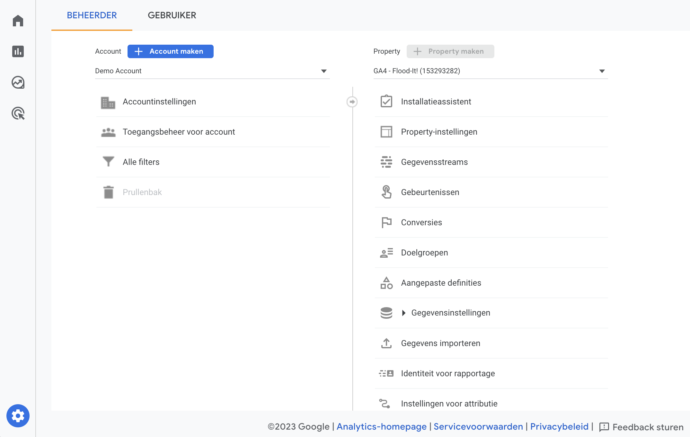Open the Home icon in left sidebar
Screen dimensions: 690x437
click(18, 20)
